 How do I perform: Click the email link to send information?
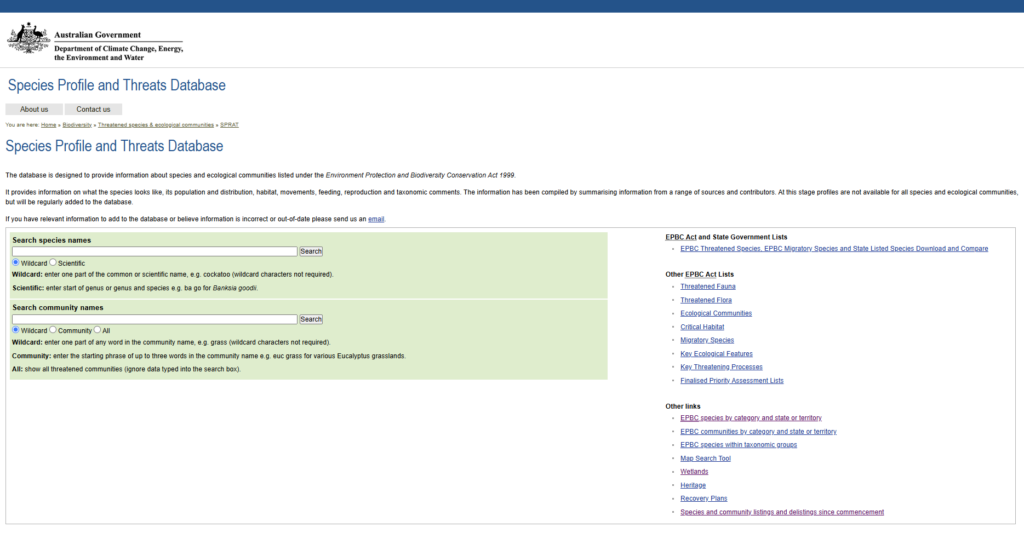376,219
